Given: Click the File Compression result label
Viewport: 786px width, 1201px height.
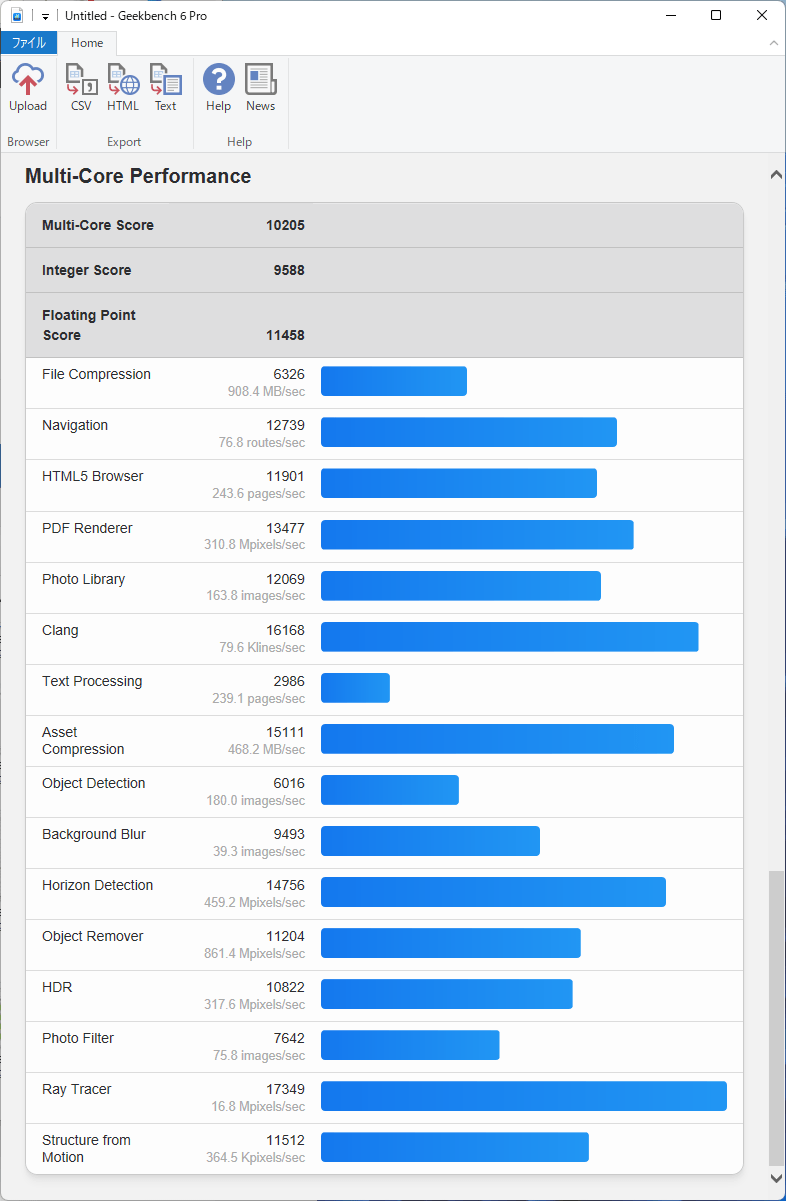Looking at the screenshot, I should pos(96,374).
